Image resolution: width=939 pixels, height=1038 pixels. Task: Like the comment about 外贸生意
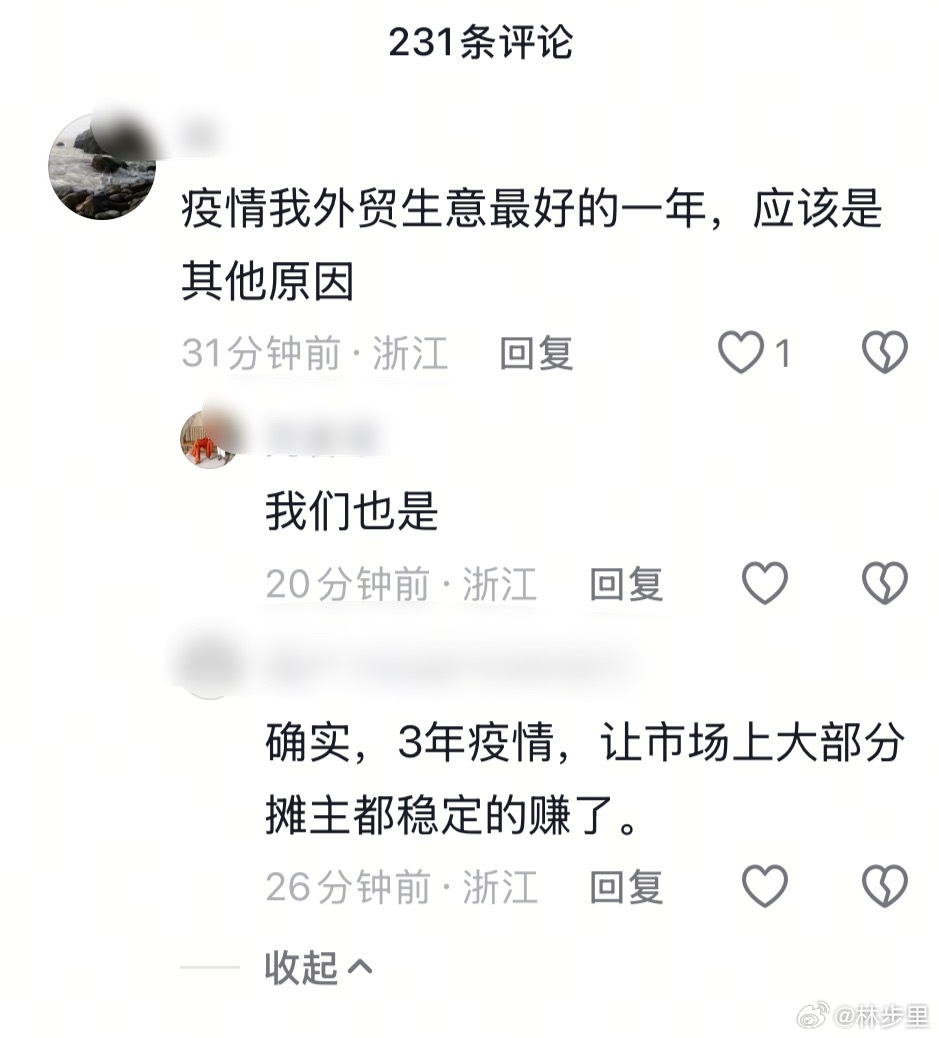(741, 352)
